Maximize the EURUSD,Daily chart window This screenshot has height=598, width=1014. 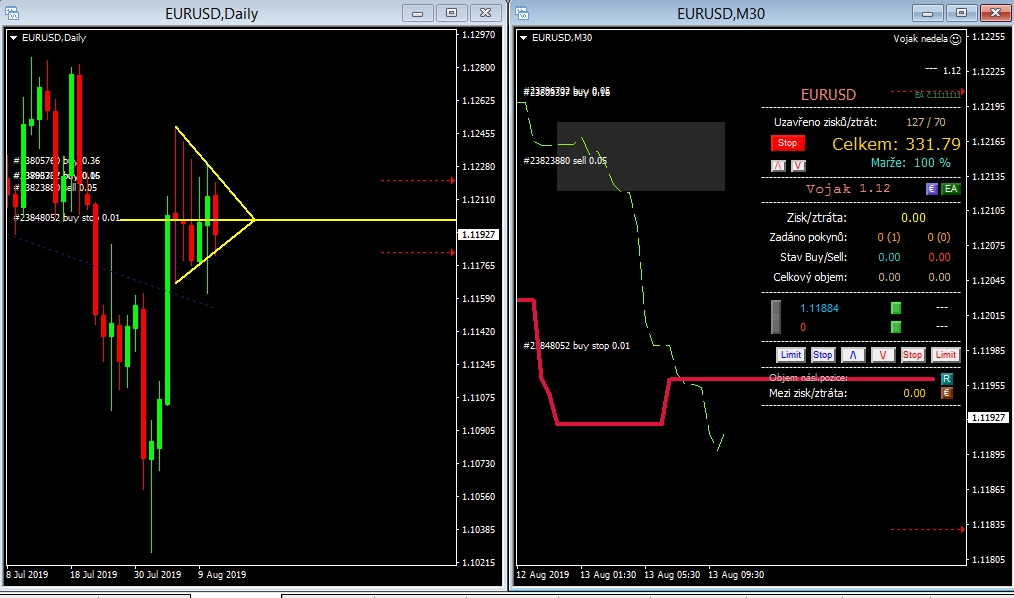click(451, 12)
